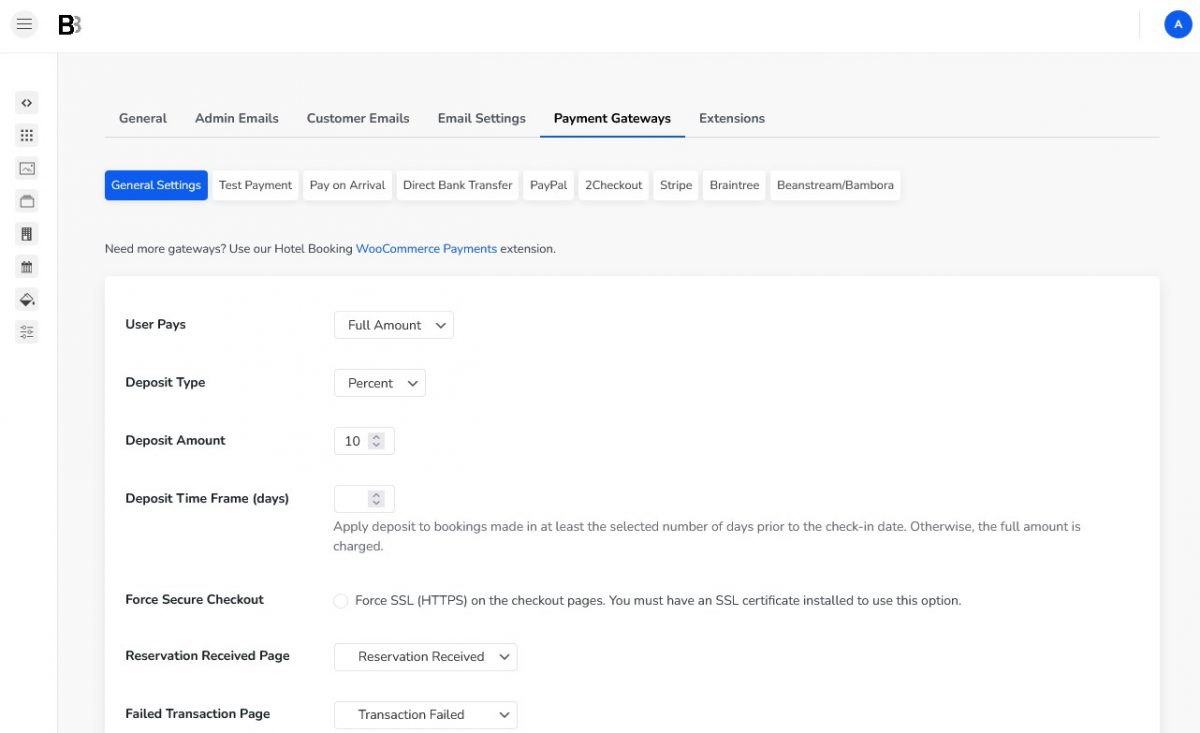Image resolution: width=1200 pixels, height=733 pixels.
Task: Open the settings sliders icon in sidebar
Action: point(26,331)
